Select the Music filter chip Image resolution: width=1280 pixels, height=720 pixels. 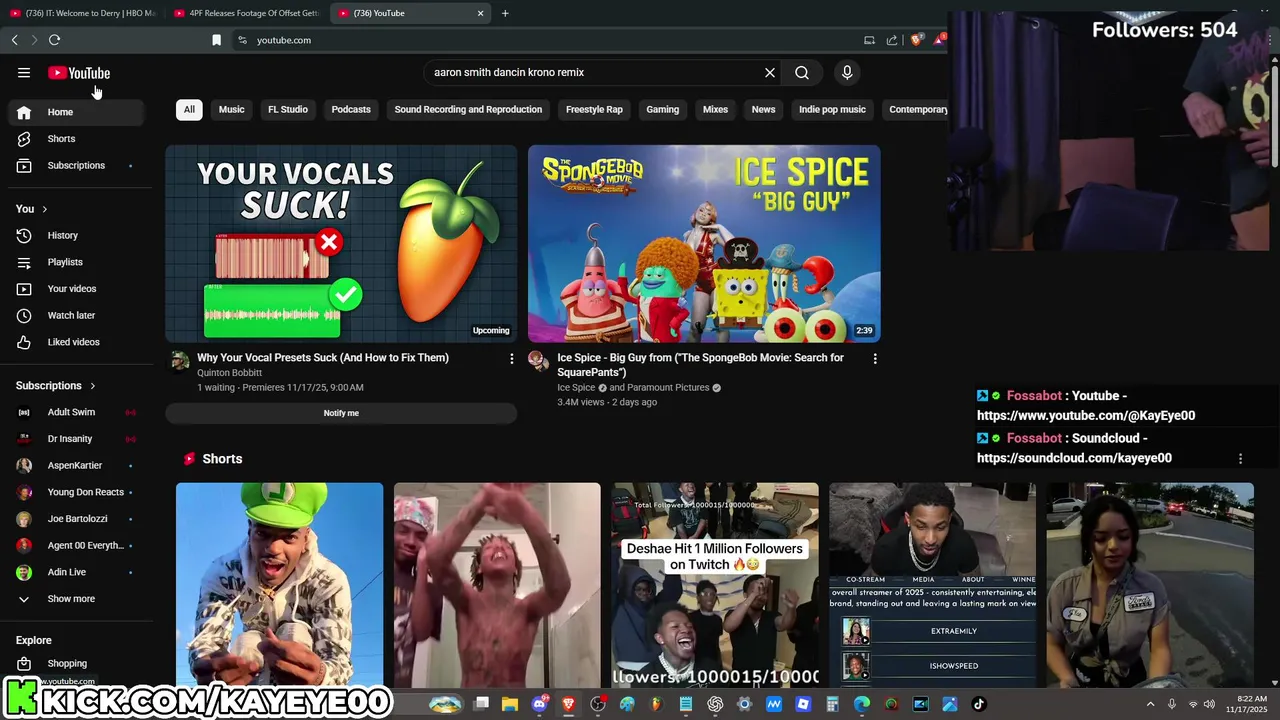coord(232,109)
